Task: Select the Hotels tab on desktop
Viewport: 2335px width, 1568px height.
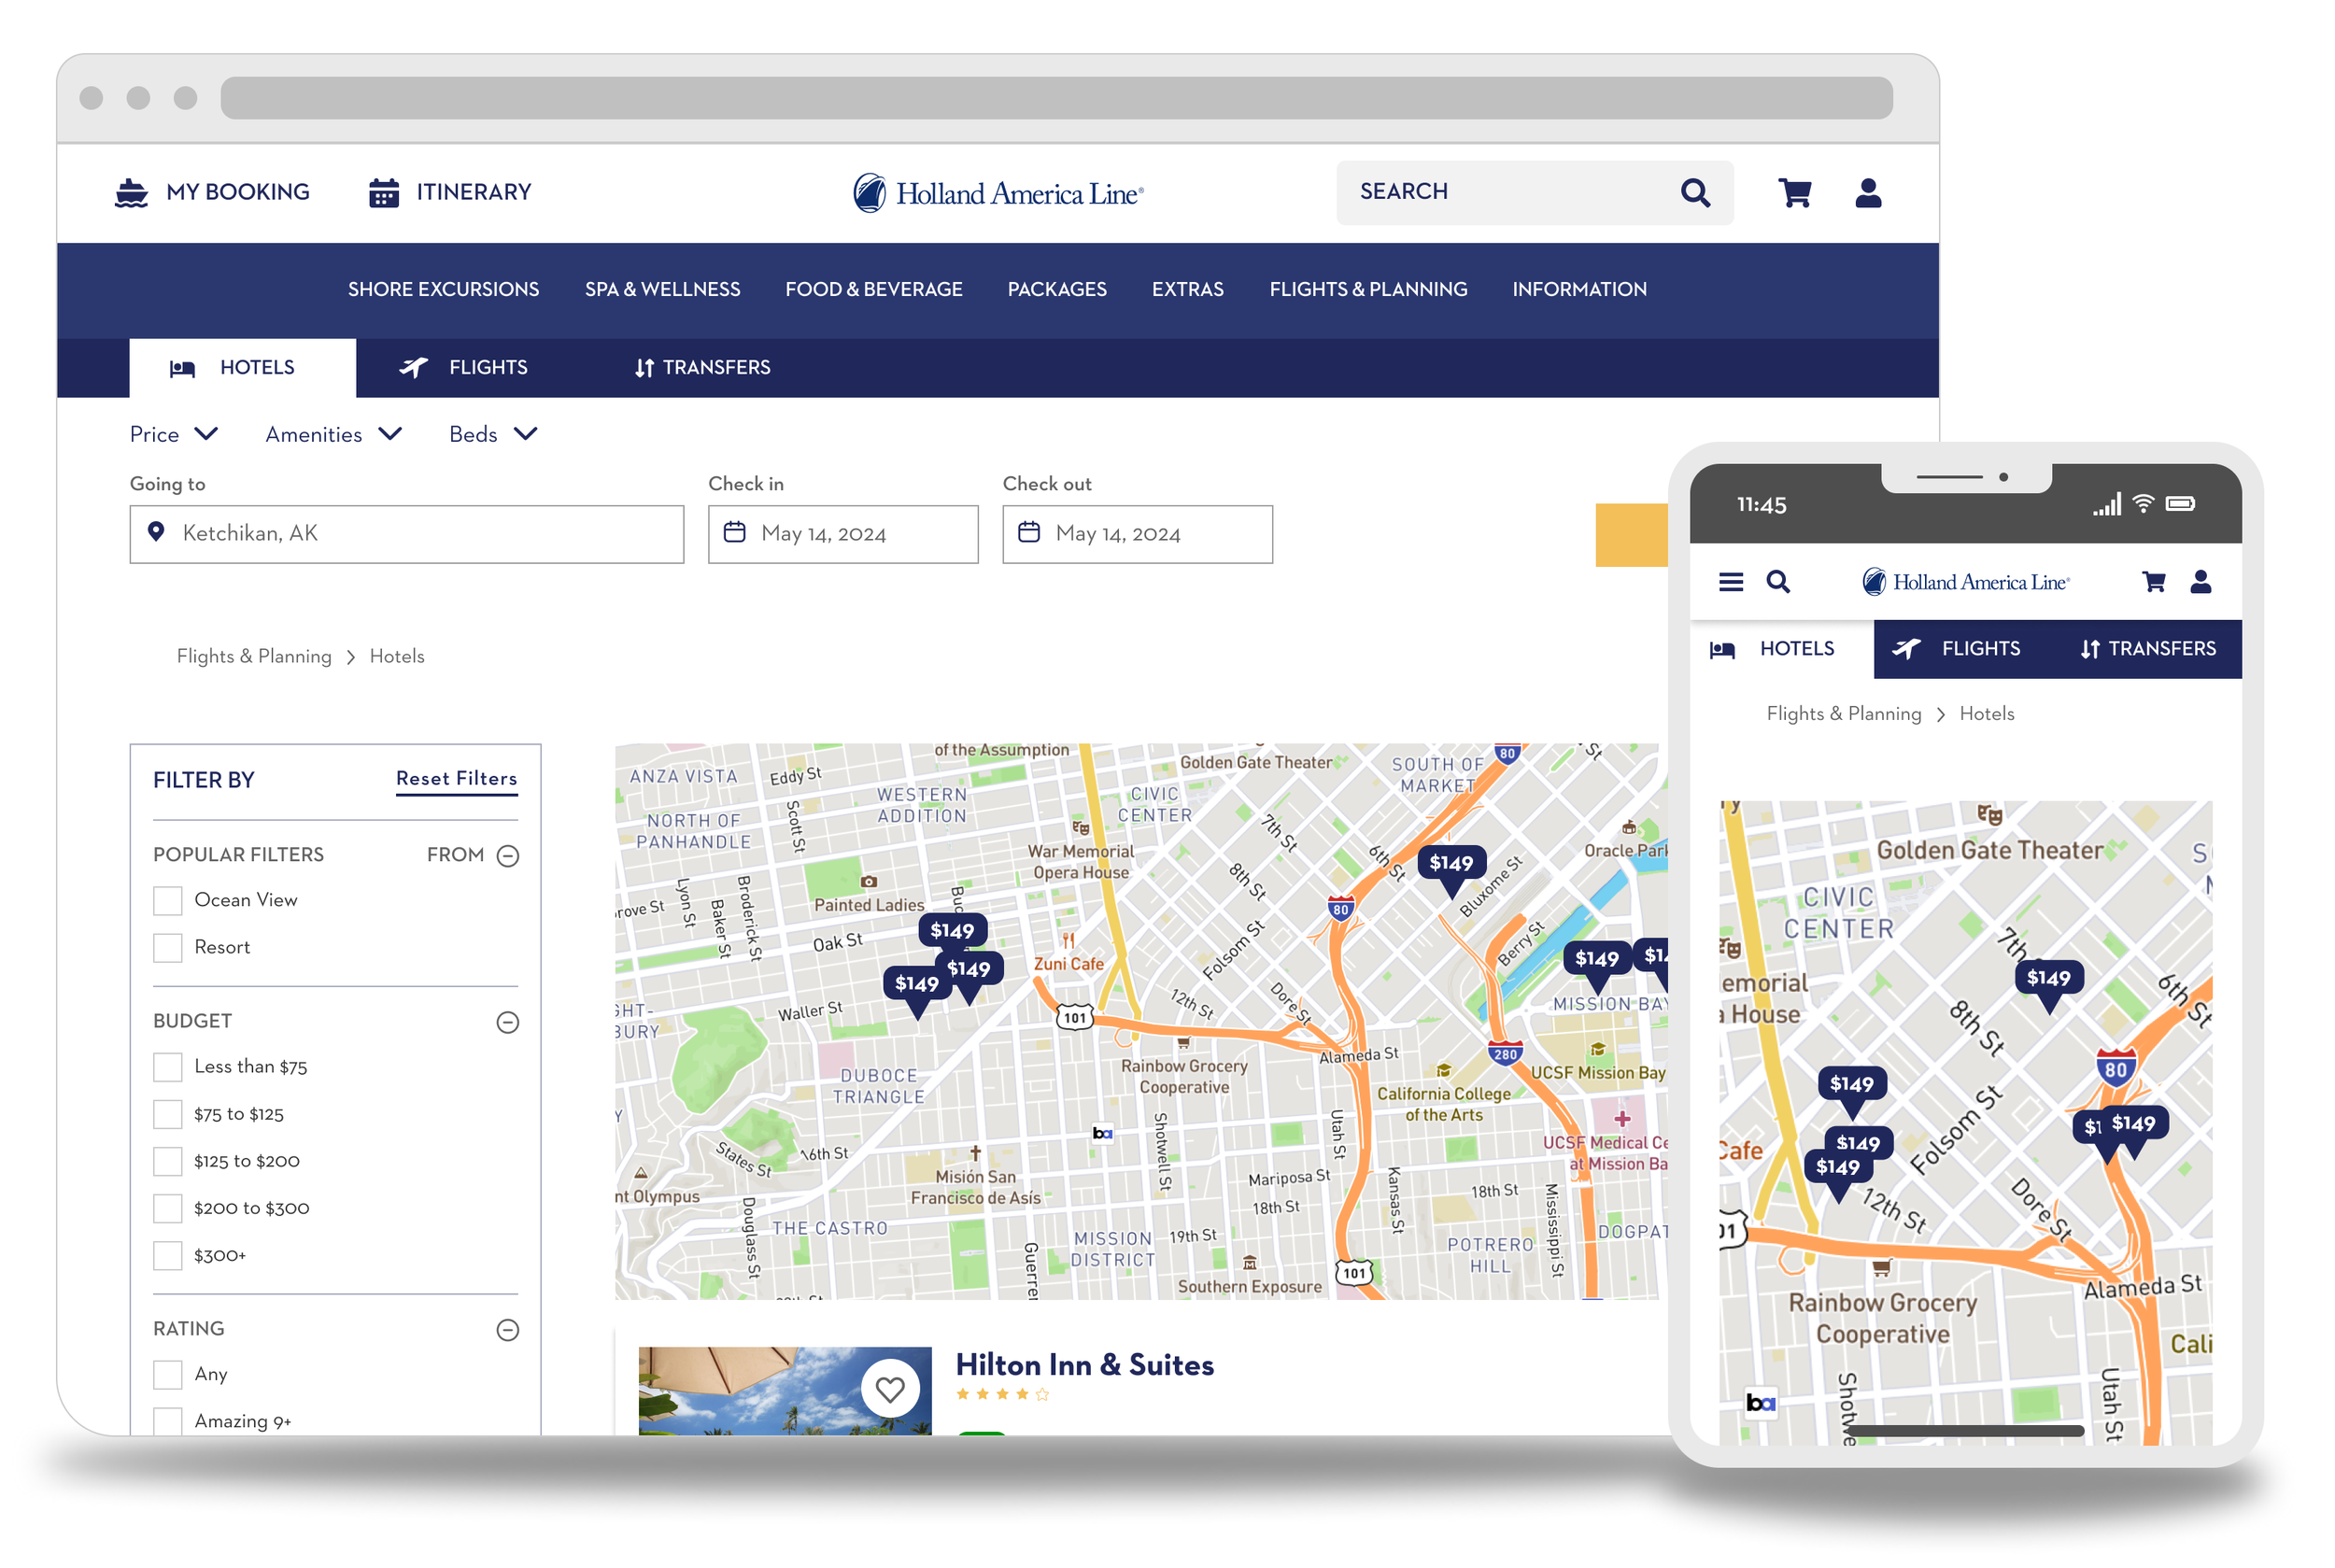Action: 242,368
